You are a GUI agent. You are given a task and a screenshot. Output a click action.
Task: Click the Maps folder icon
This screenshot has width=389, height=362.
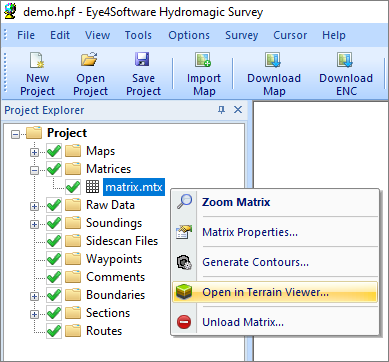[73, 151]
